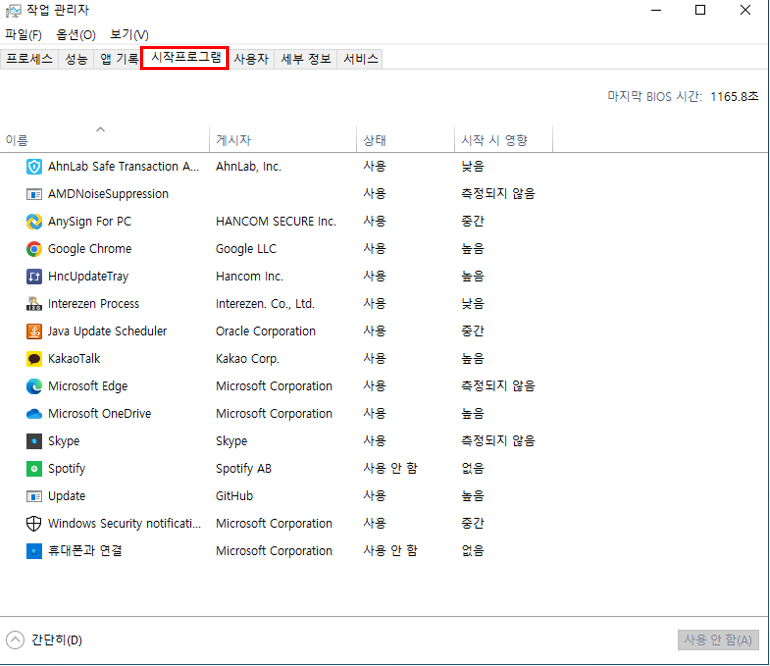Click the 휴대폰과 연결 app icon
This screenshot has width=770, height=666.
point(34,551)
